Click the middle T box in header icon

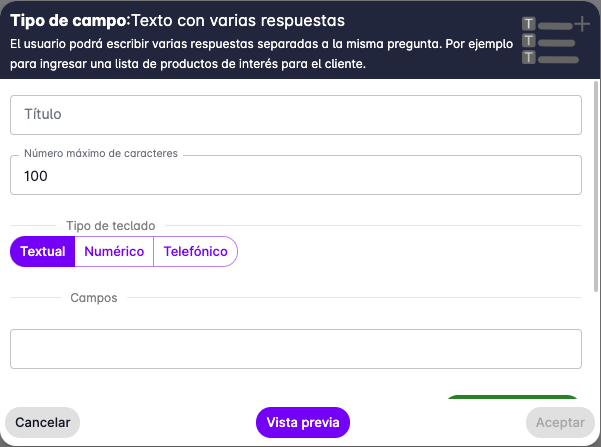click(x=529, y=41)
